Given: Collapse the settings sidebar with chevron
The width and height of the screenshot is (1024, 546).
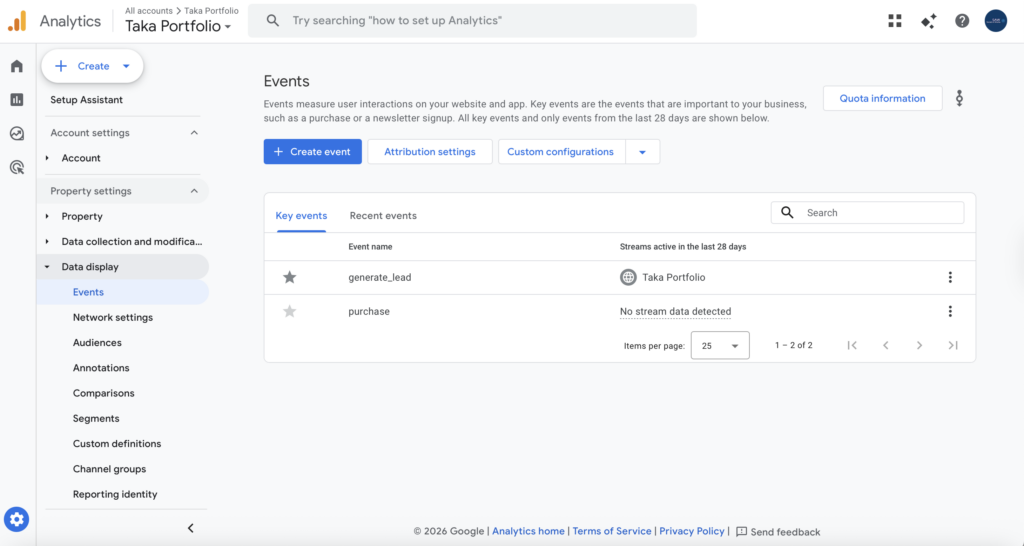Looking at the screenshot, I should pyautogui.click(x=191, y=528).
